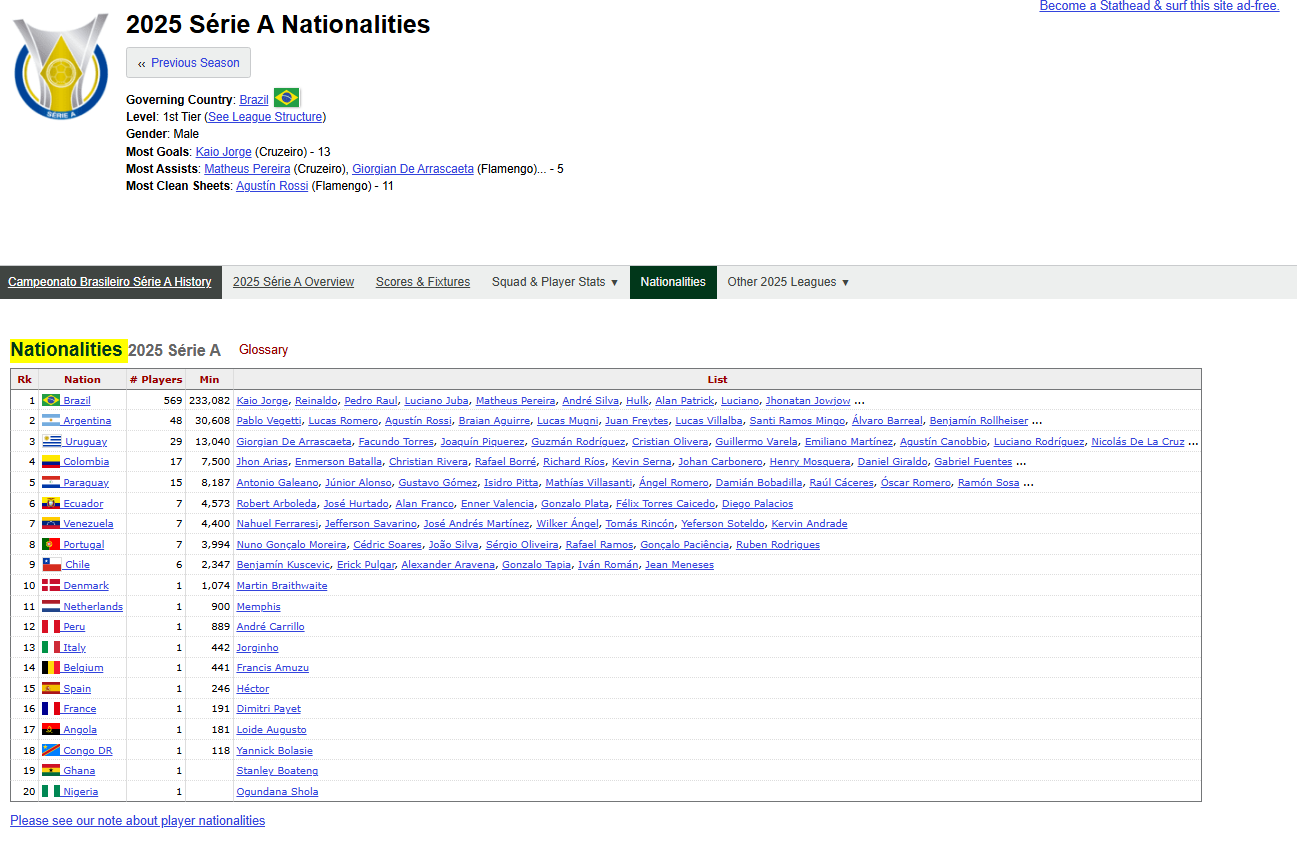This screenshot has width=1297, height=845.
Task: Open Kaio Jorge in the Most Goals line
Action: (x=224, y=152)
